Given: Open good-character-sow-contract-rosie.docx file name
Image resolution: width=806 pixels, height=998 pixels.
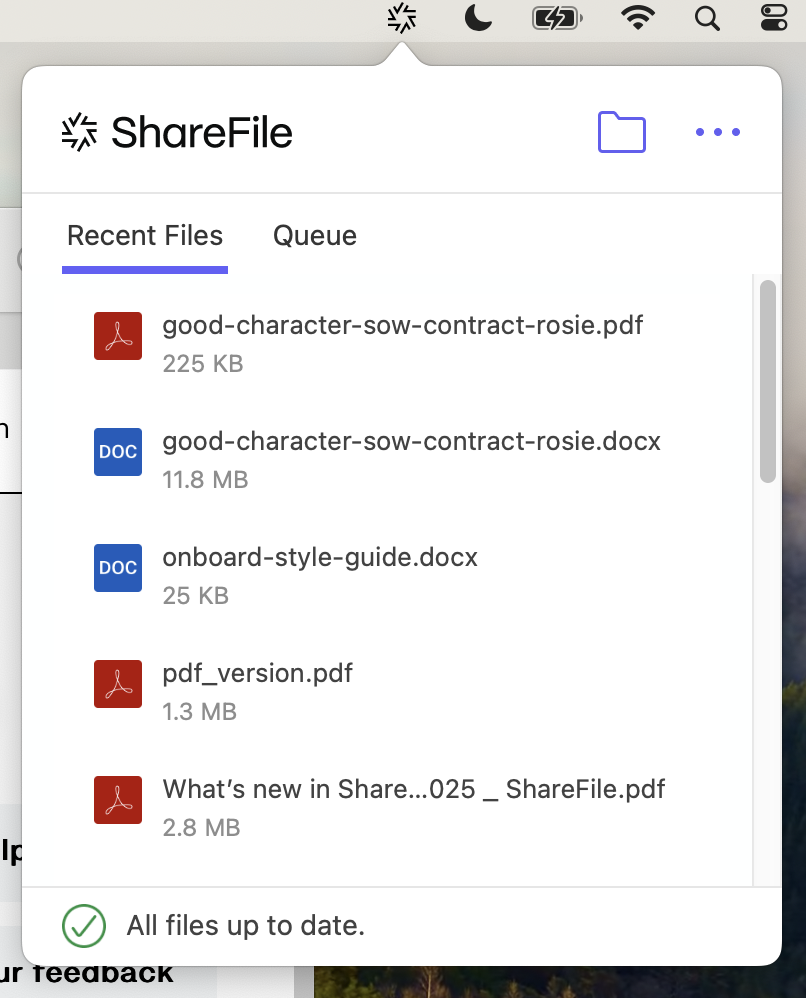Looking at the screenshot, I should pyautogui.click(x=411, y=441).
